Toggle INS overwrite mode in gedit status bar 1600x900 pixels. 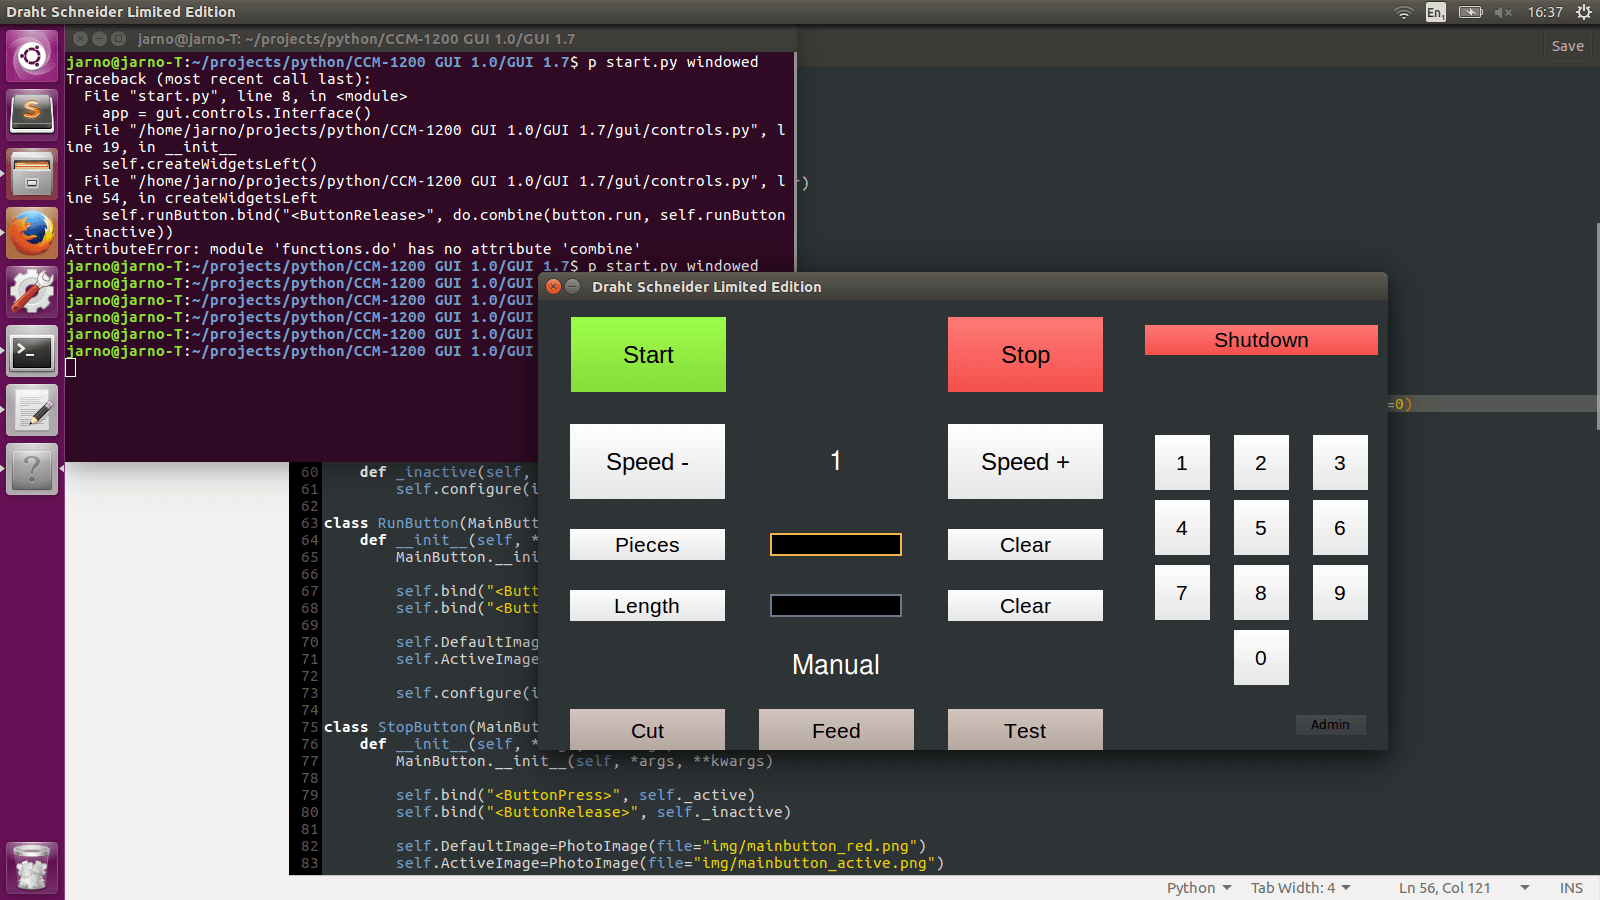coord(1571,887)
